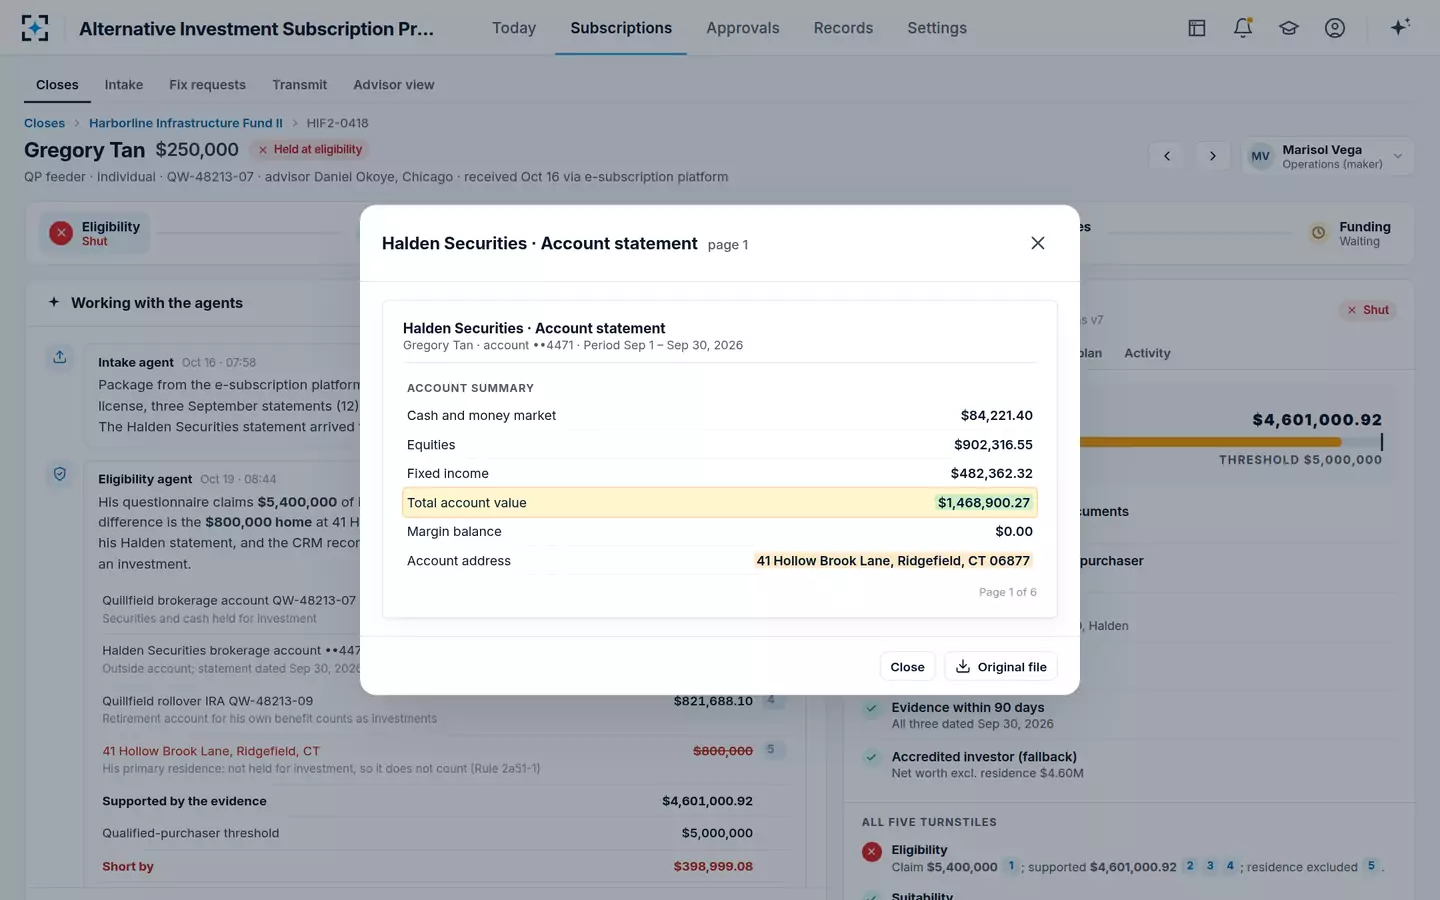
Task: Open the Records tab
Action: (x=843, y=28)
